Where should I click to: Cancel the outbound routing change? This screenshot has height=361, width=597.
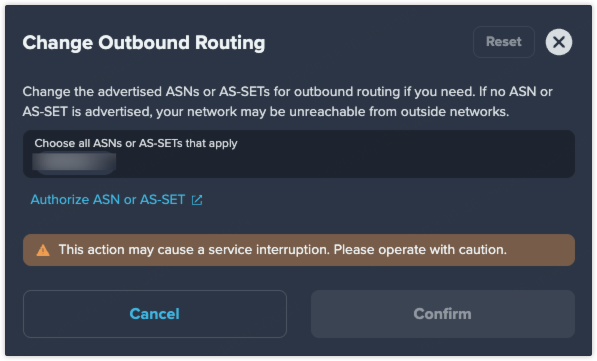[x=155, y=314]
